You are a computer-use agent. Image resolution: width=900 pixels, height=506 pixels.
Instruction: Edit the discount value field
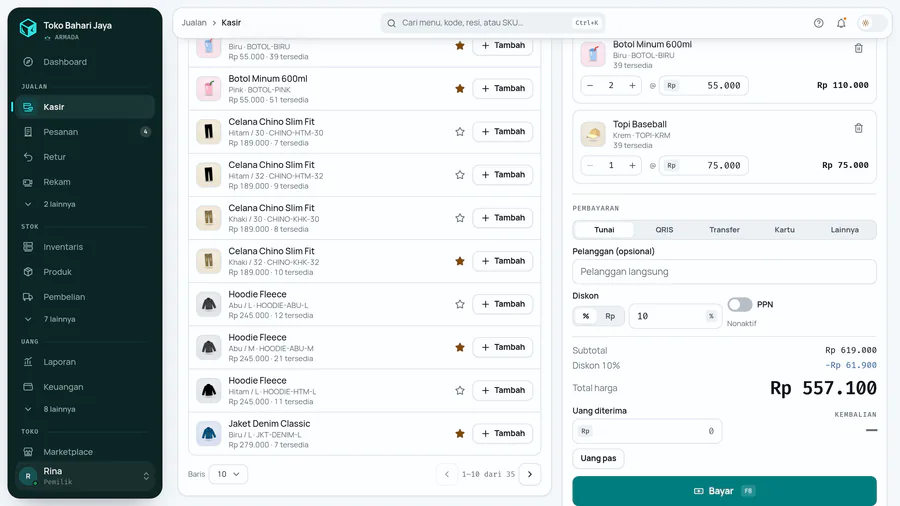point(675,316)
